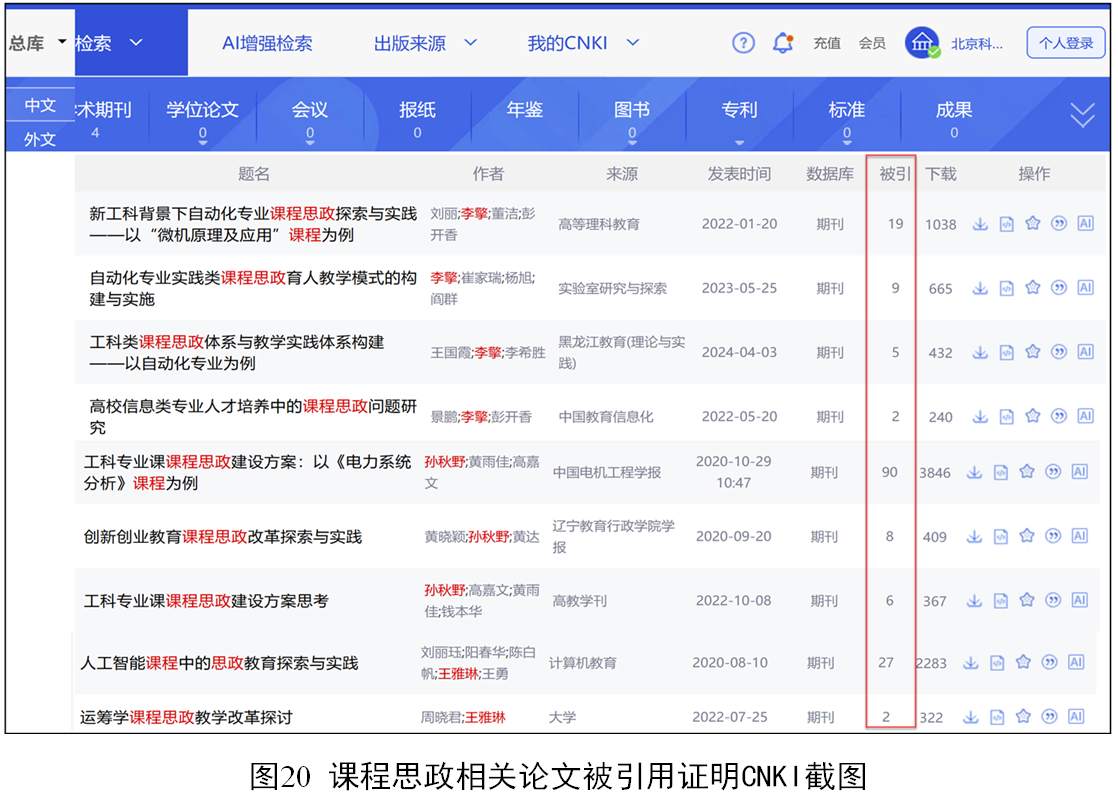Open HTML reading for the 2023-05-25 paper

click(x=1007, y=288)
